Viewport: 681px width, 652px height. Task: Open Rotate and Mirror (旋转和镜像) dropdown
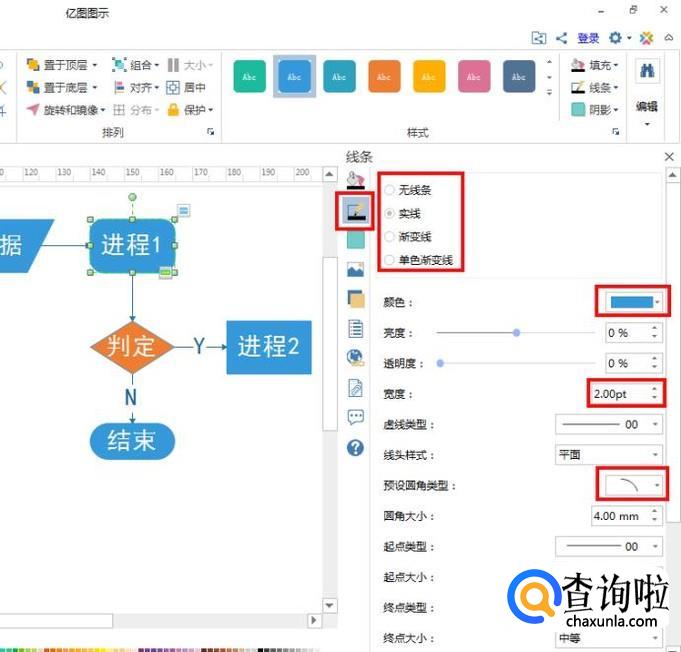(66, 110)
